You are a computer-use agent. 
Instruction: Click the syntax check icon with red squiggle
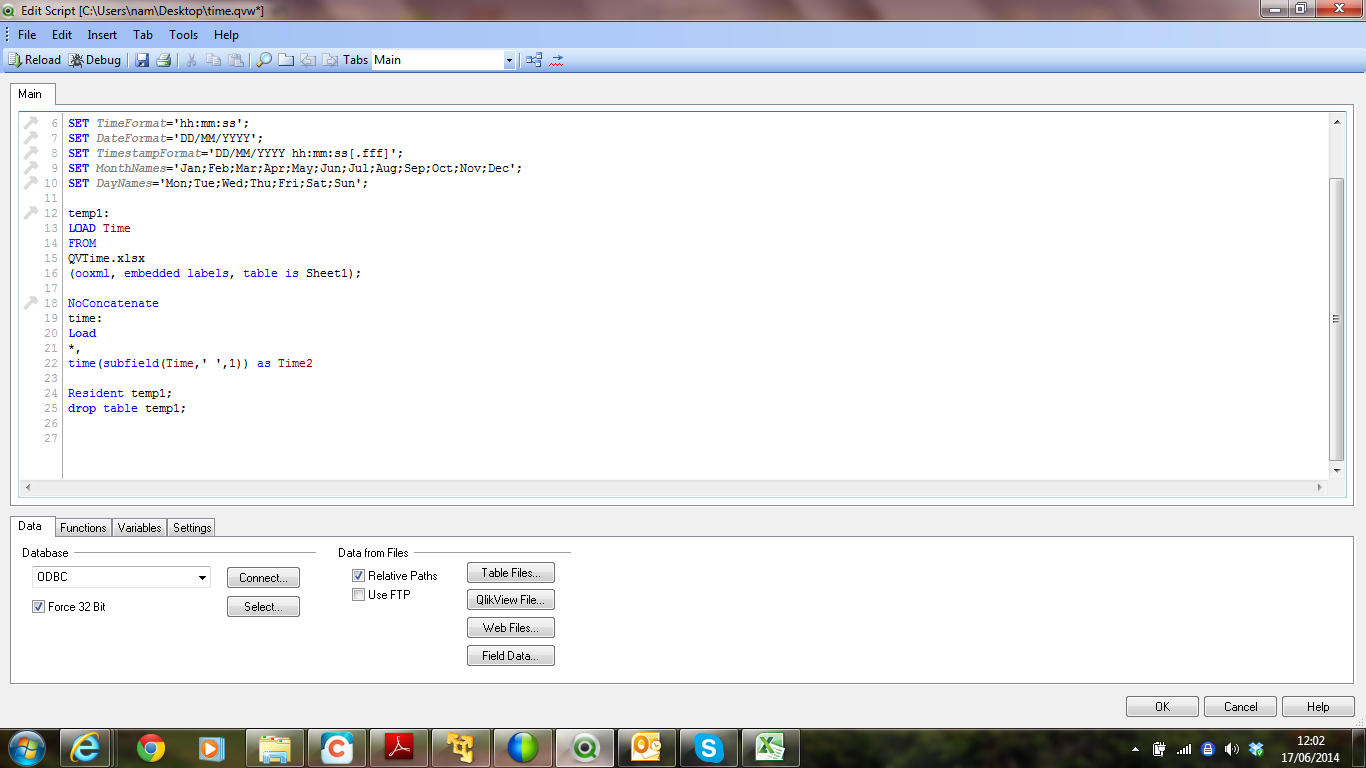pyautogui.click(x=557, y=60)
